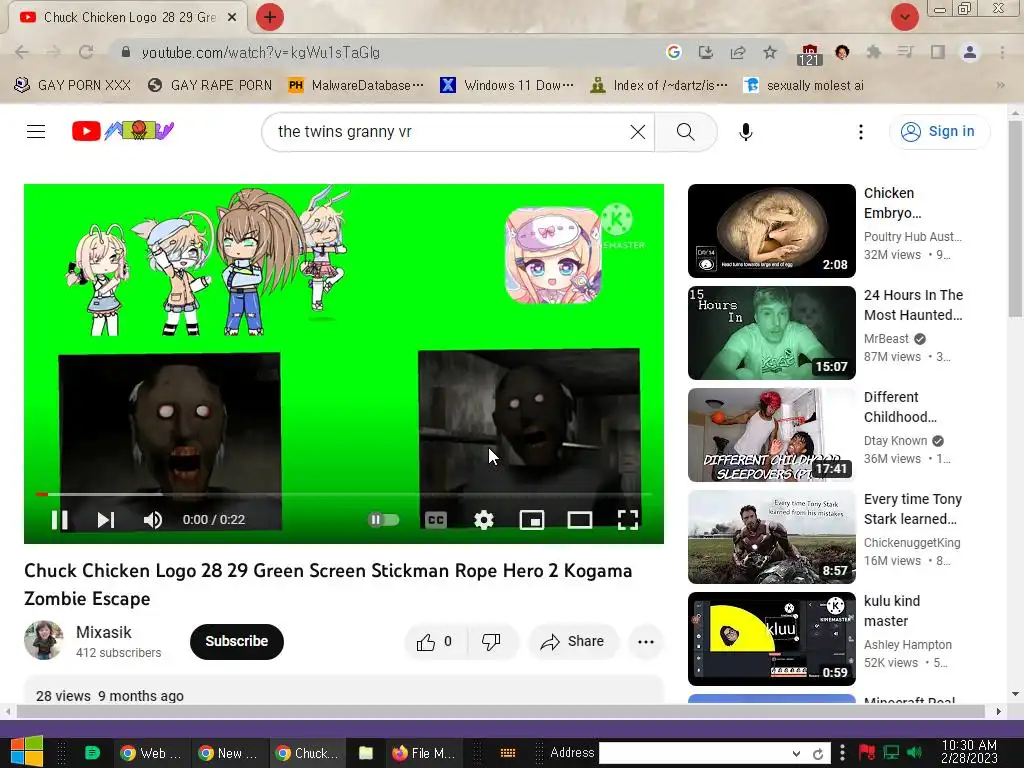Open the media control playlist icon
Image resolution: width=1024 pixels, height=768 pixels.
(905, 52)
